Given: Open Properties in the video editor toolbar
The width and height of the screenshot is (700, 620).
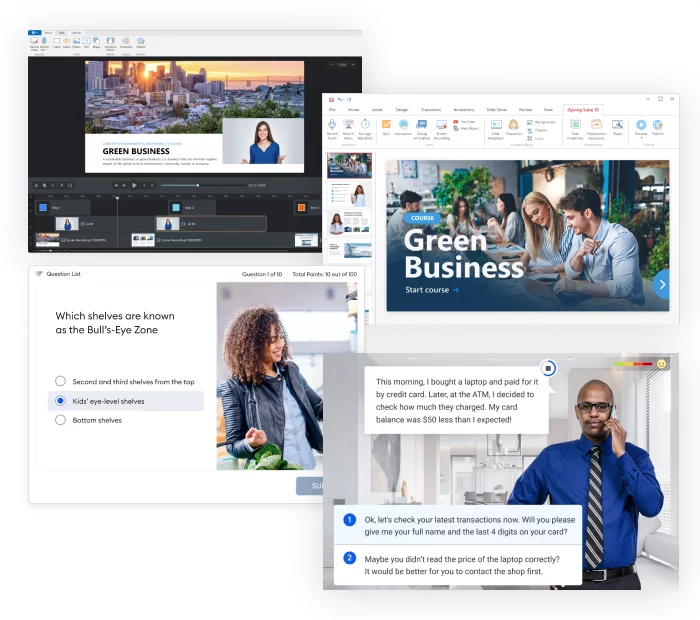Looking at the screenshot, I should tap(126, 42).
